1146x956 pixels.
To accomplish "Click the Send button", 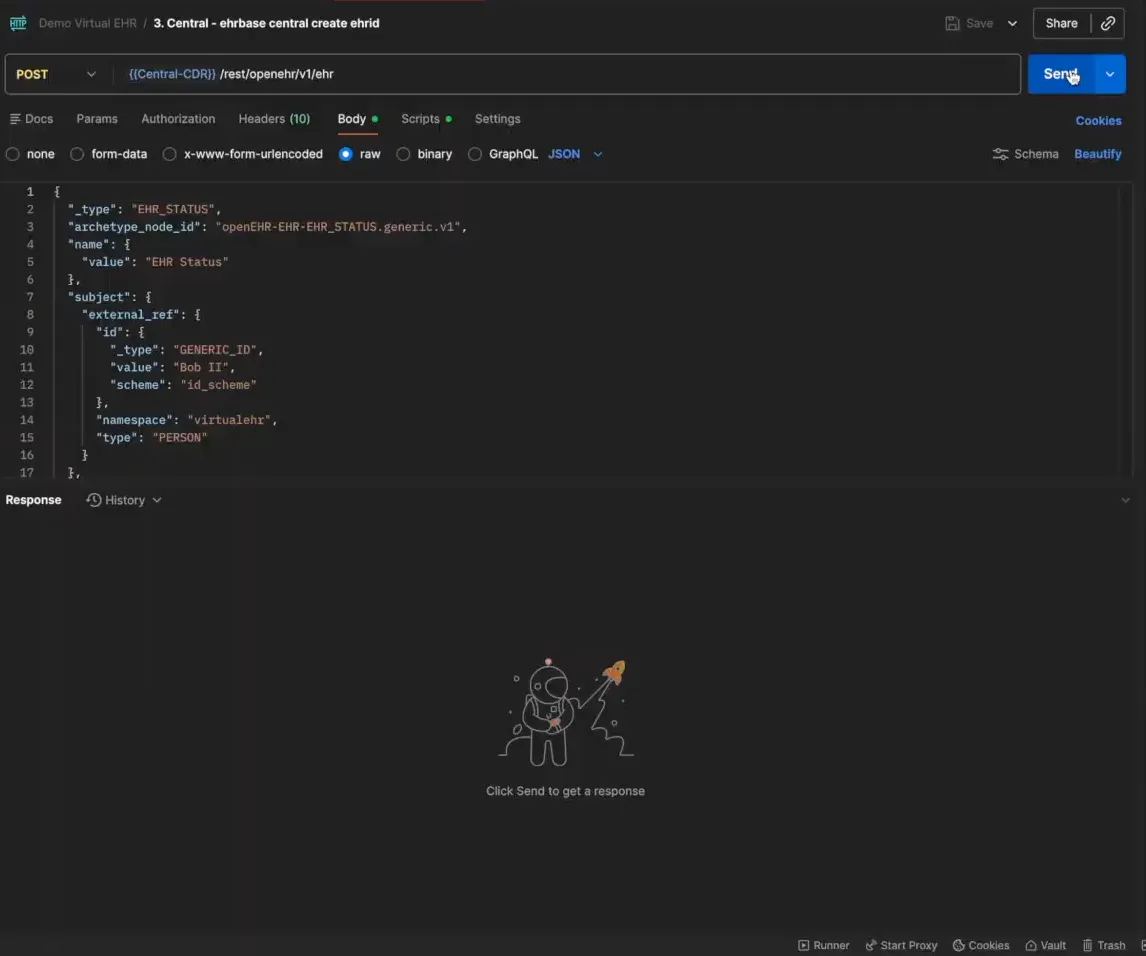I will 1061,74.
